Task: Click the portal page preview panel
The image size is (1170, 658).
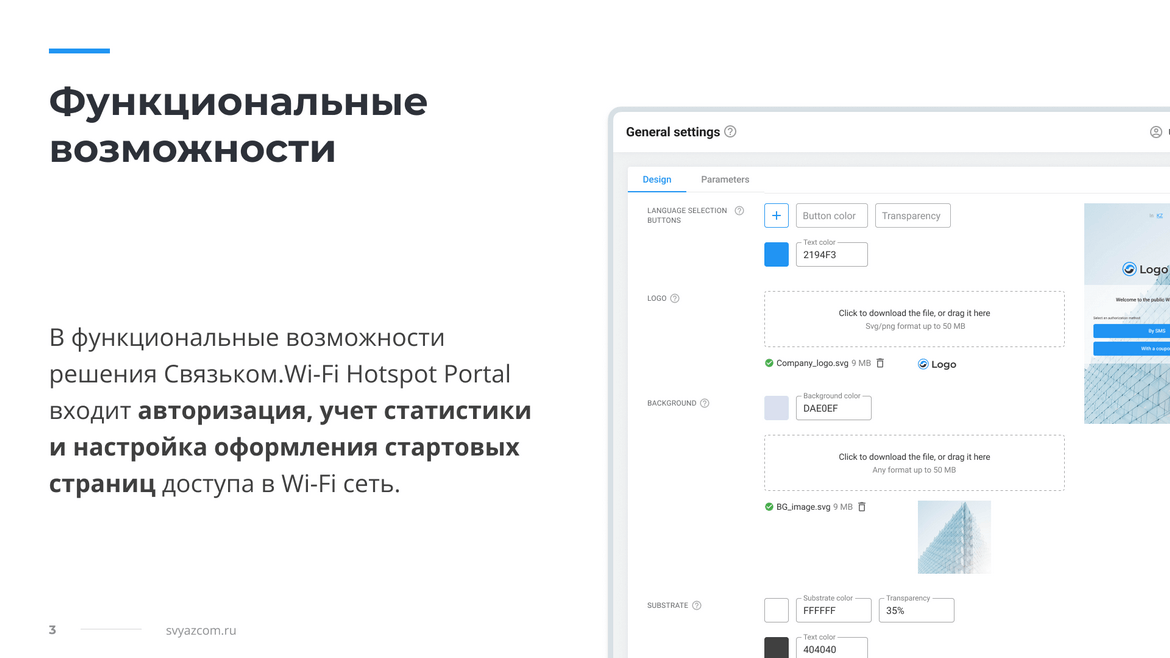Action: click(x=1127, y=313)
